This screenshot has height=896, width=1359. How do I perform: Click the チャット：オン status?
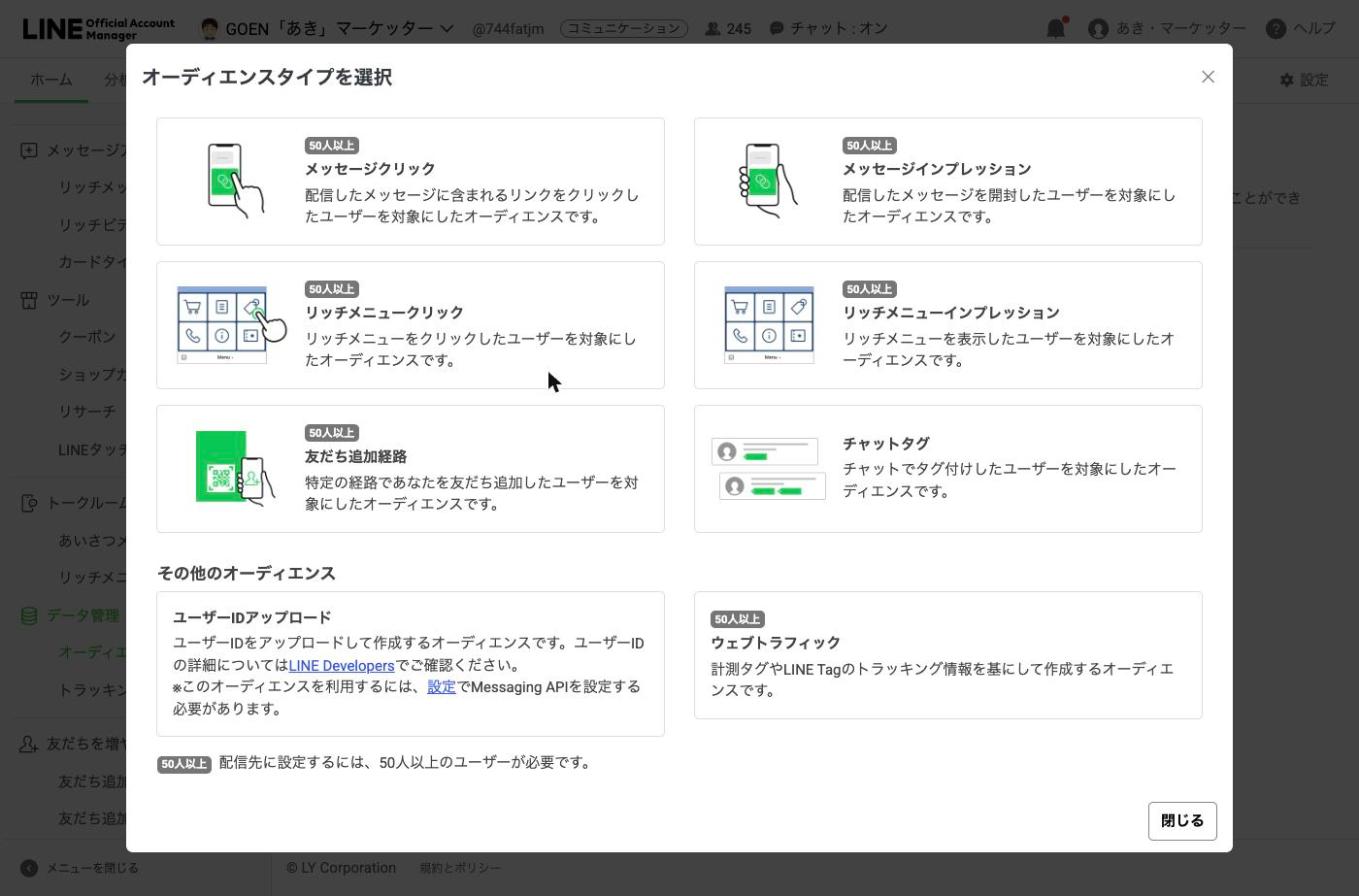(828, 28)
